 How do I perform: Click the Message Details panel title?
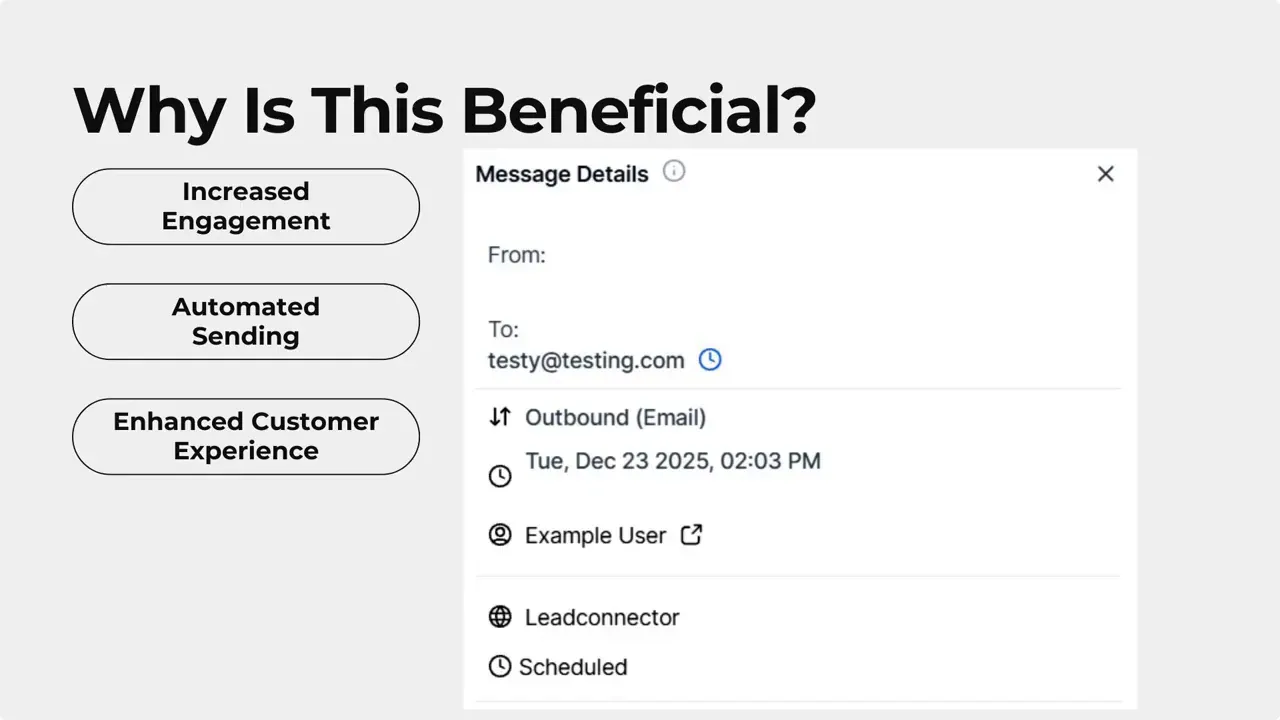coord(561,173)
